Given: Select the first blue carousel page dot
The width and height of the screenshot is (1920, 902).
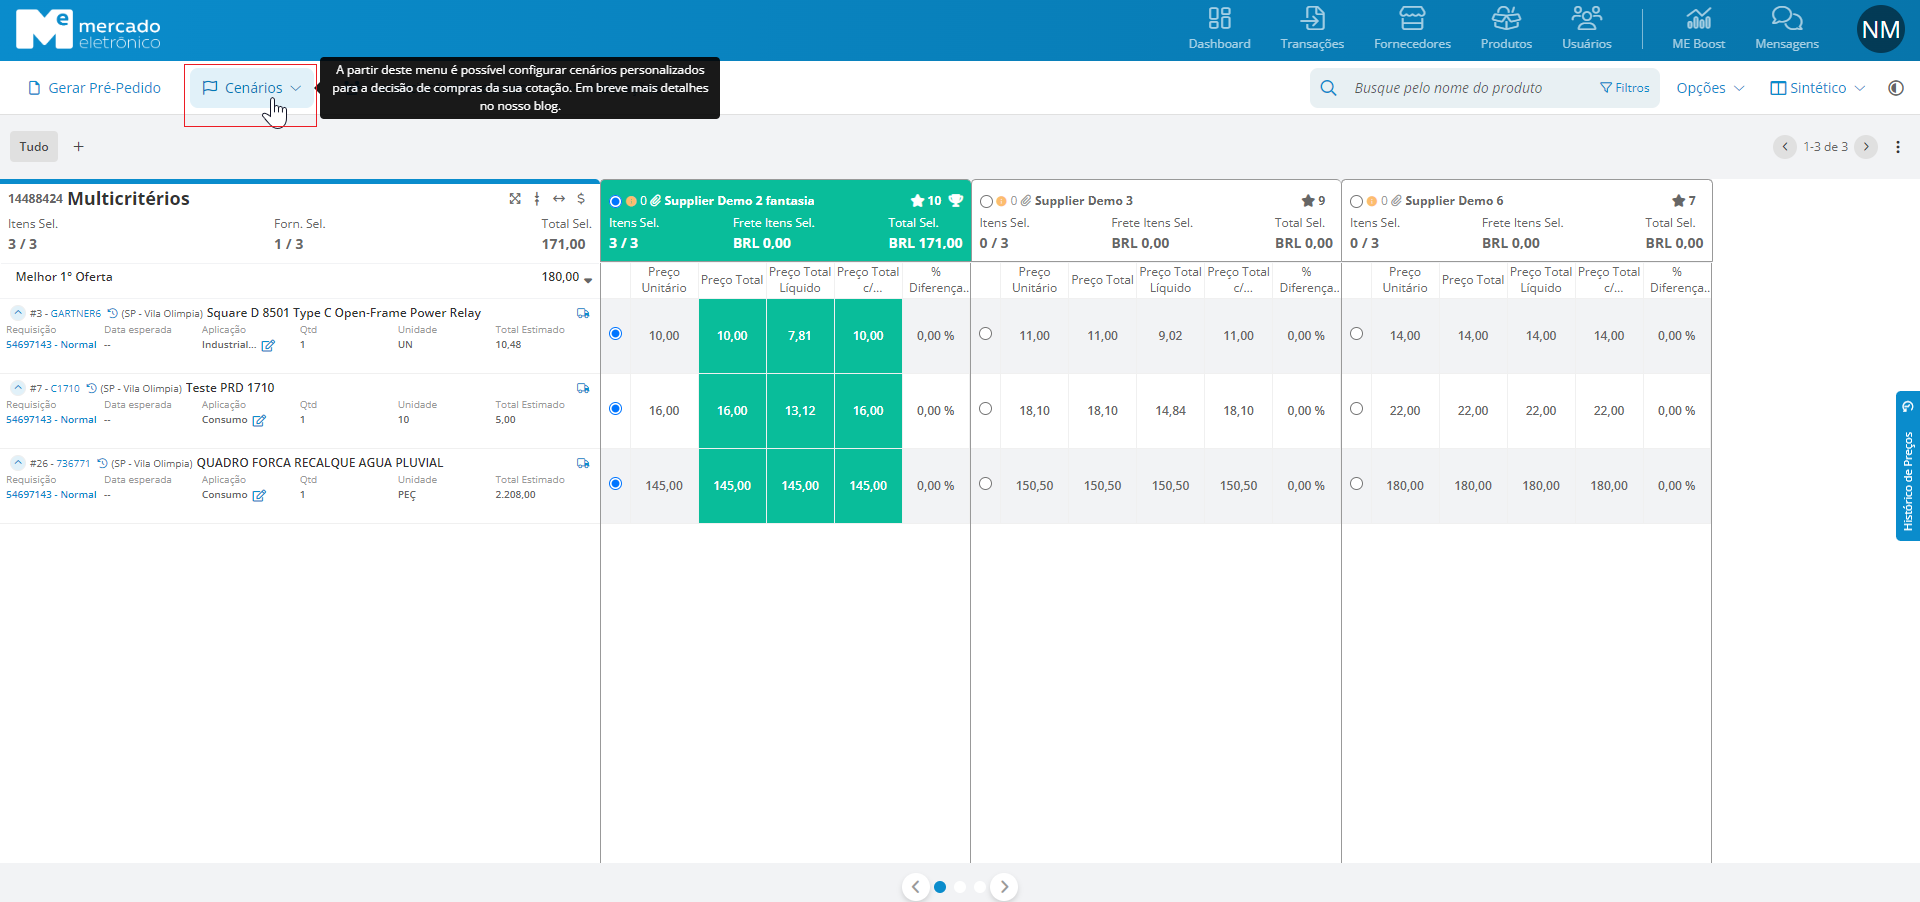Looking at the screenshot, I should pos(940,887).
